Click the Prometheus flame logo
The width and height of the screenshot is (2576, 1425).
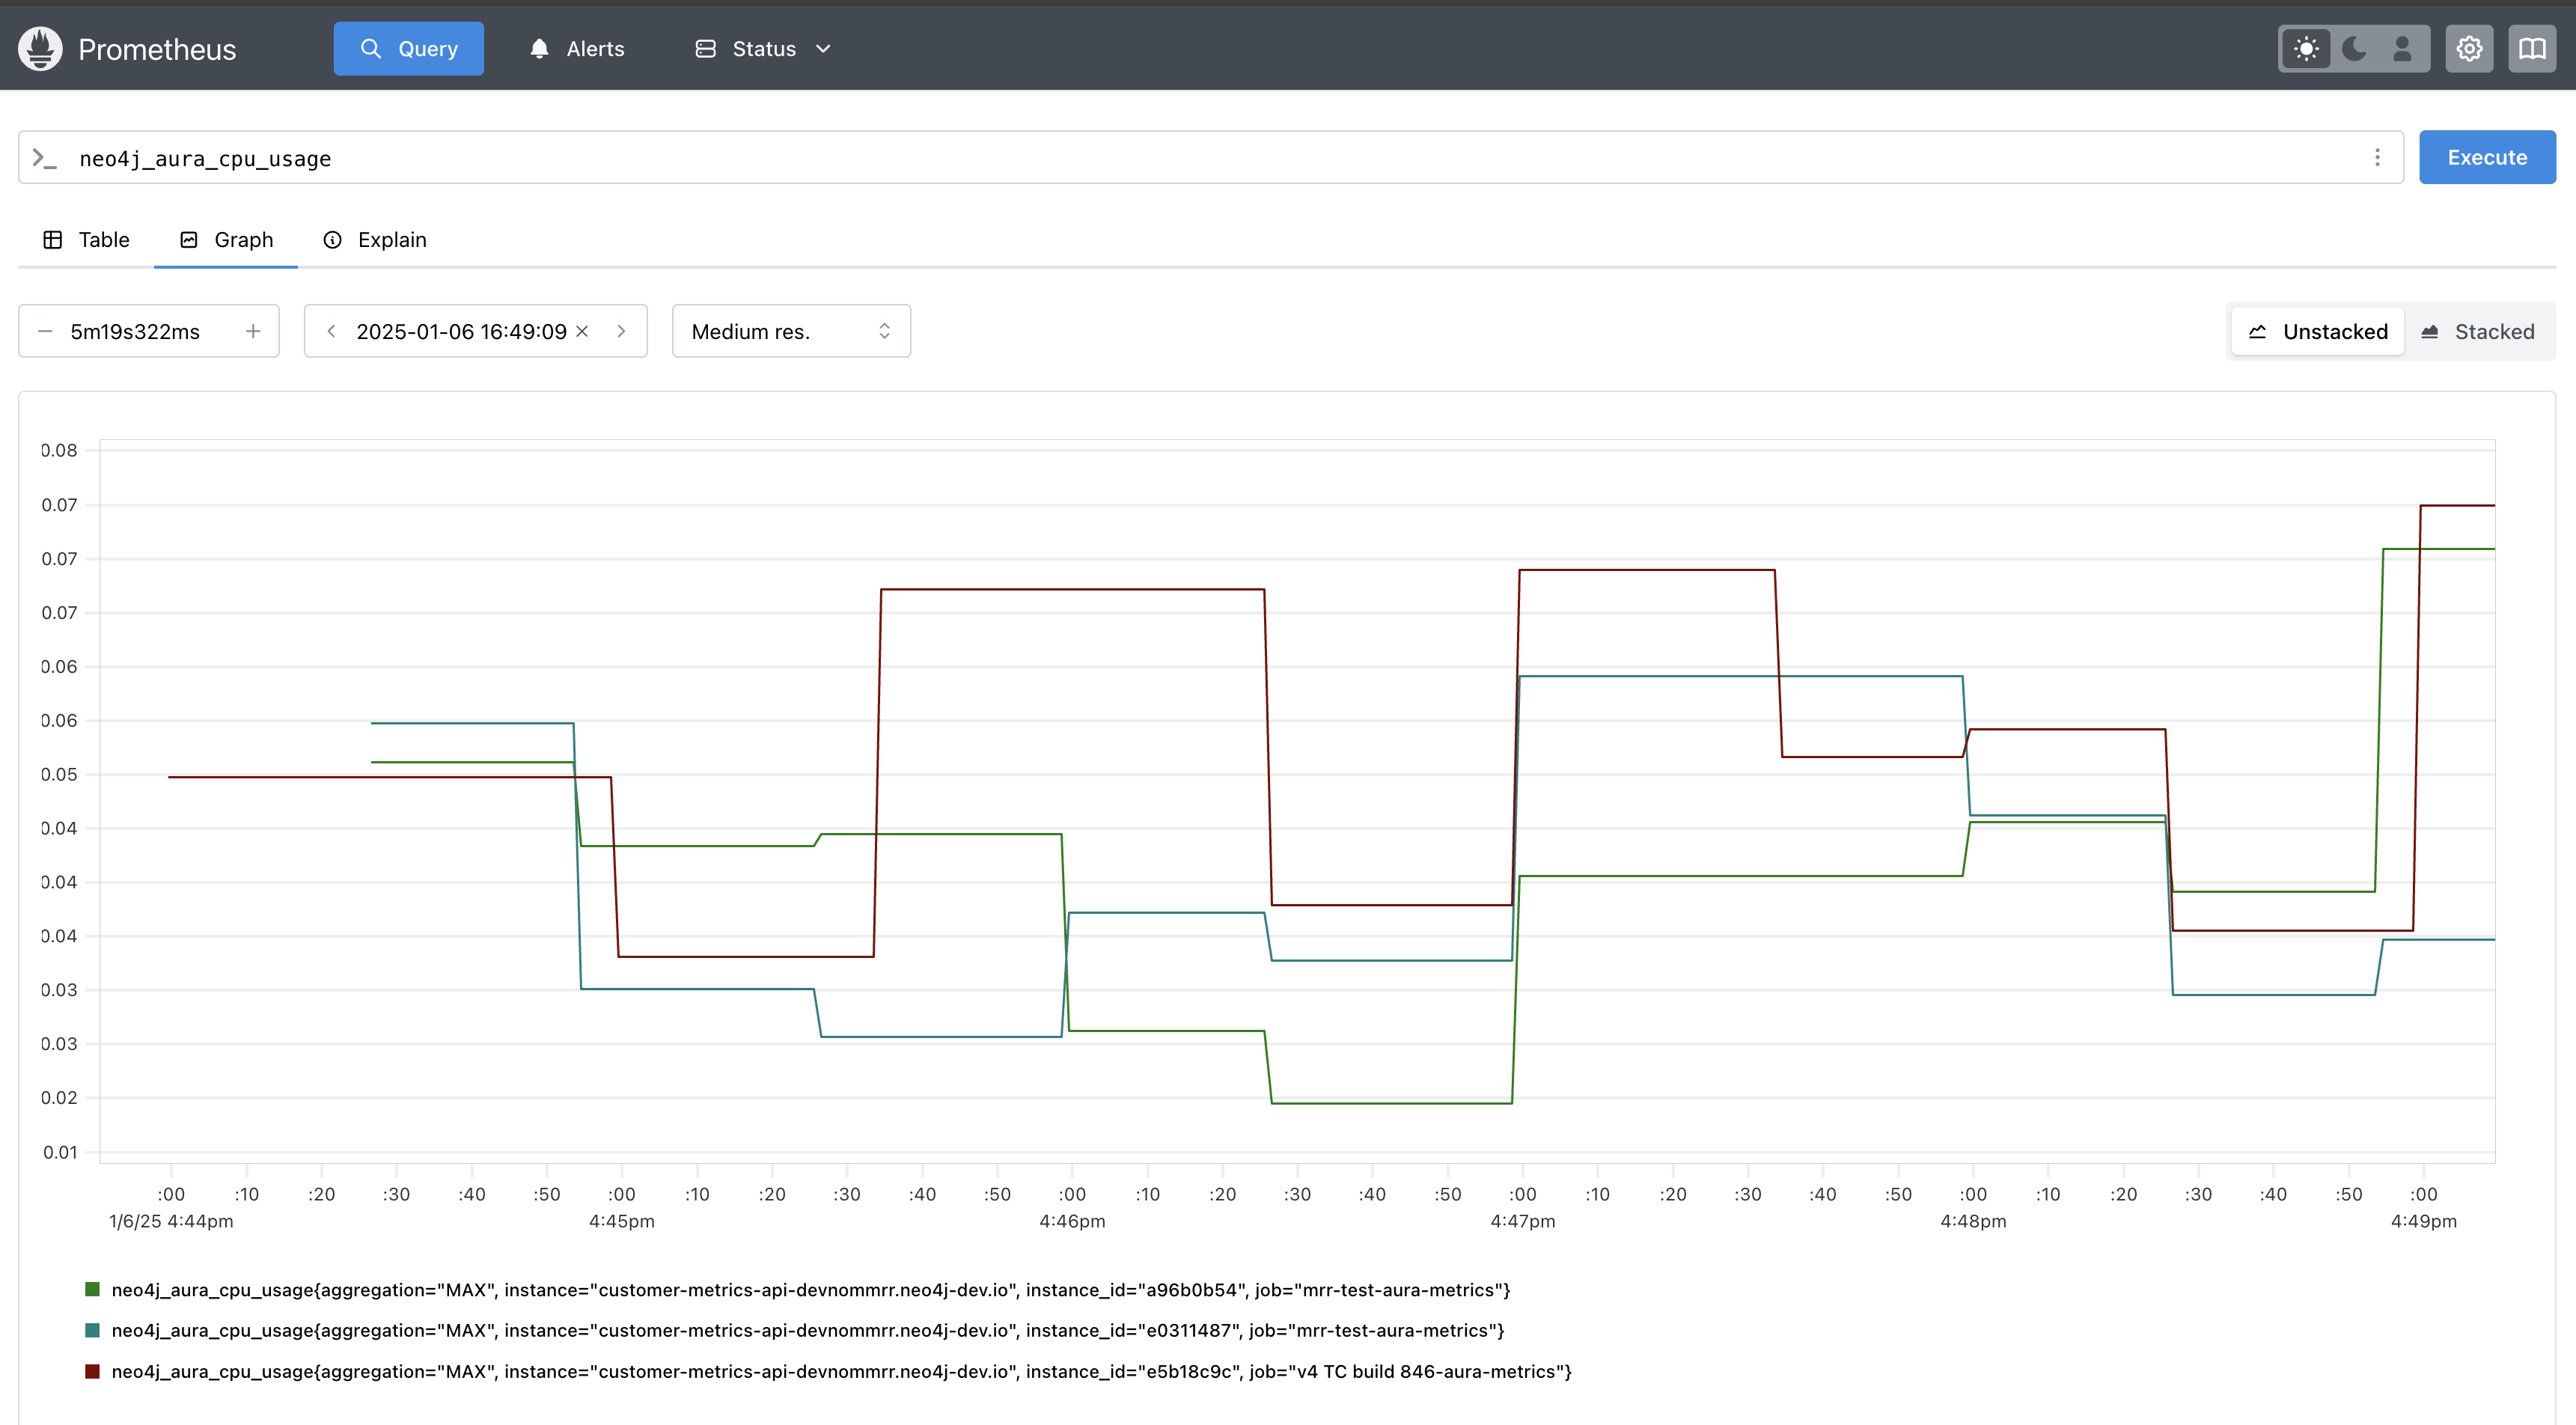pos(41,49)
